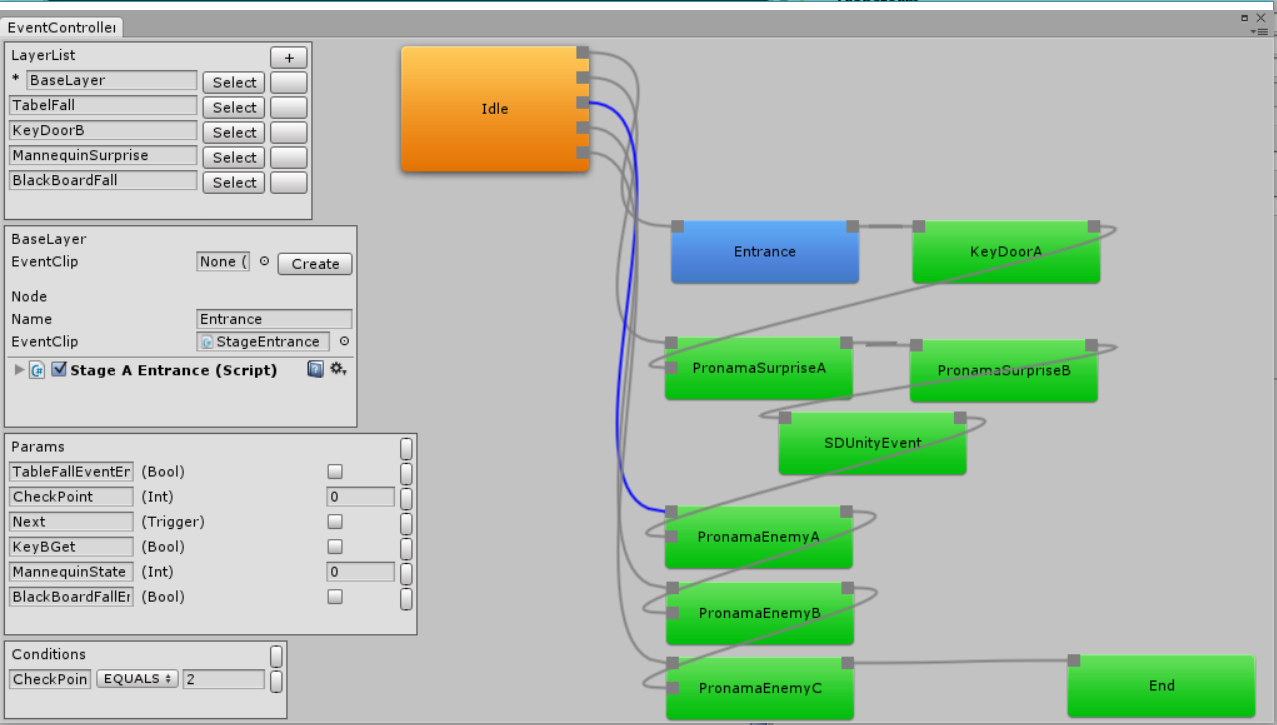
Task: Open object picker for BaseLayer EventClip None field
Action: 264,262
